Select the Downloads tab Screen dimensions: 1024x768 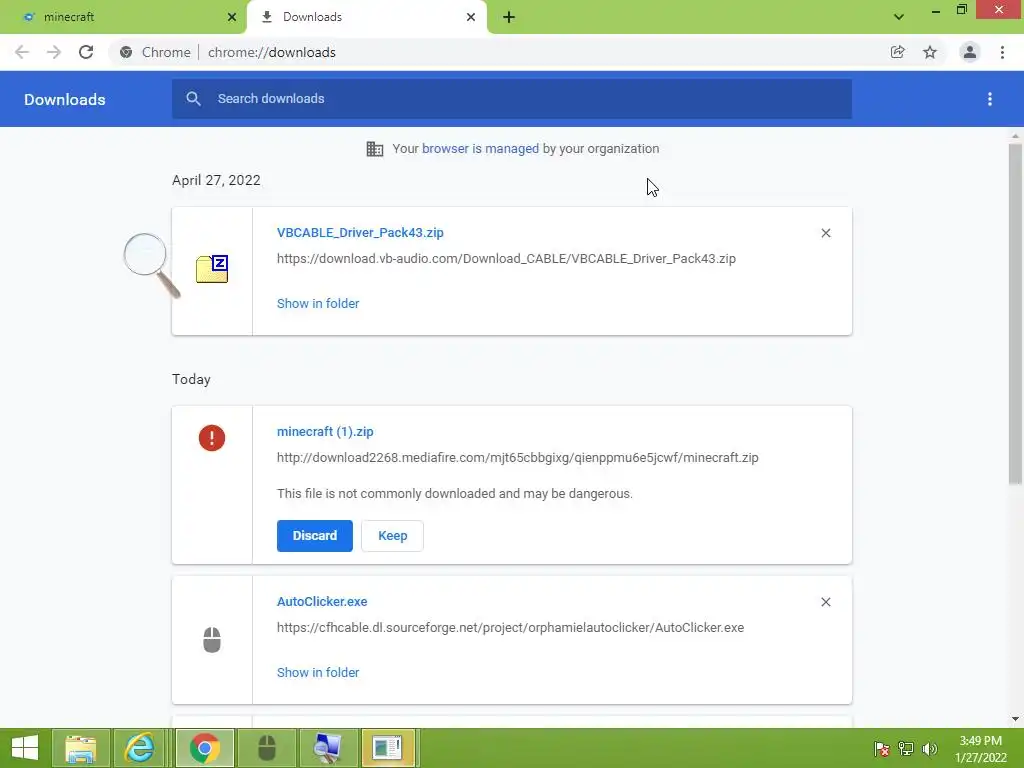367,17
